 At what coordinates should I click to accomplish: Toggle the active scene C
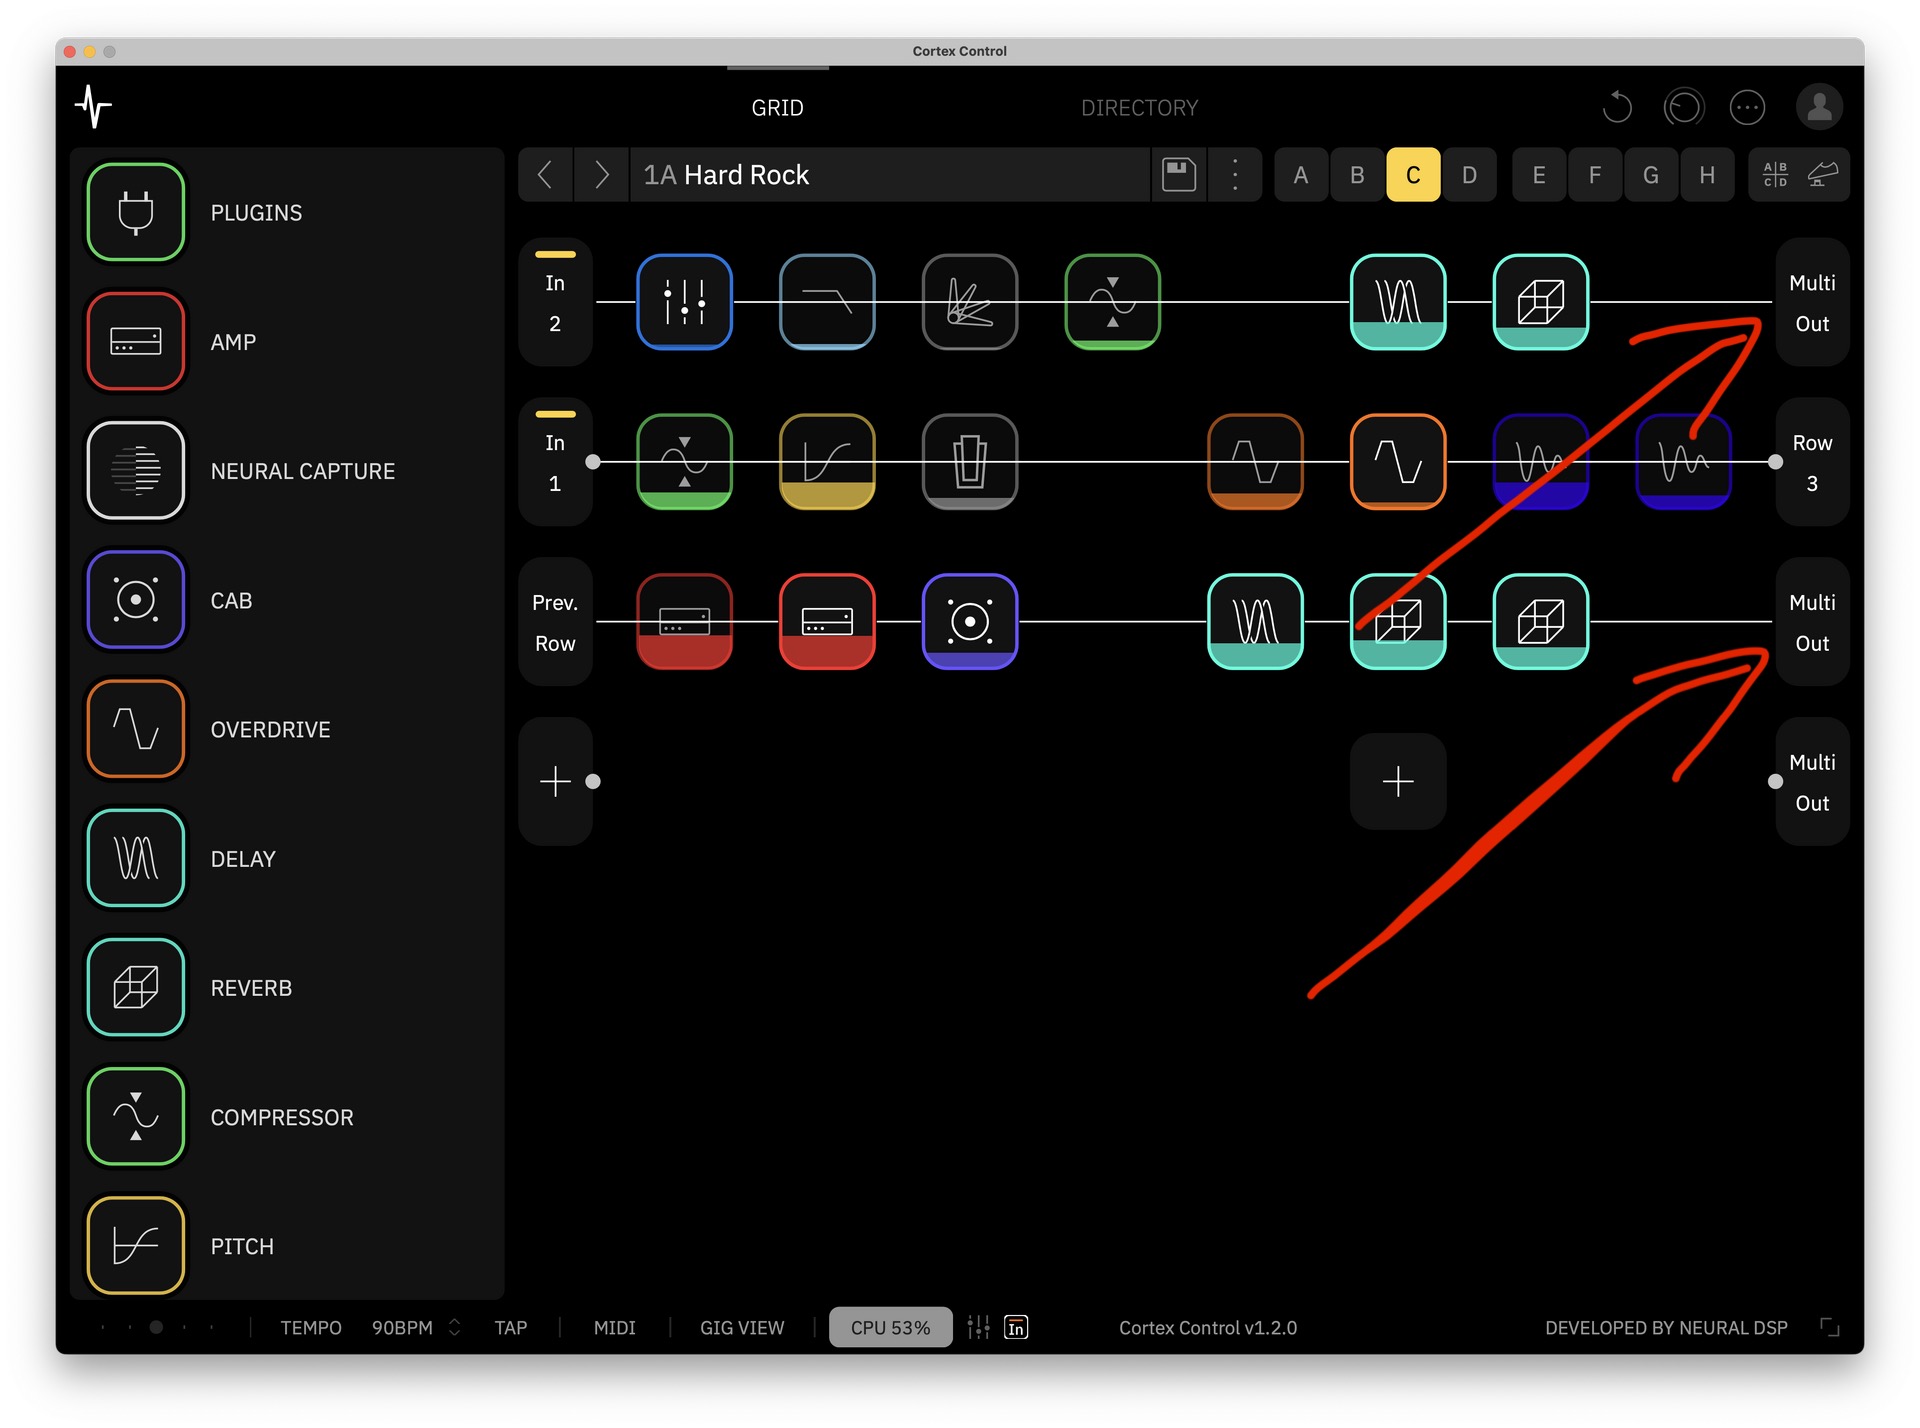1413,175
